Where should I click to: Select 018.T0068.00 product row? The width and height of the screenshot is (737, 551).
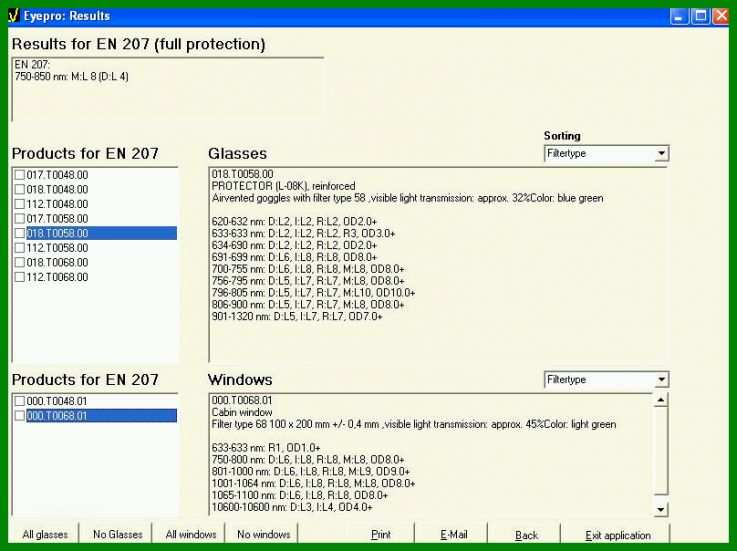pyautogui.click(x=57, y=262)
